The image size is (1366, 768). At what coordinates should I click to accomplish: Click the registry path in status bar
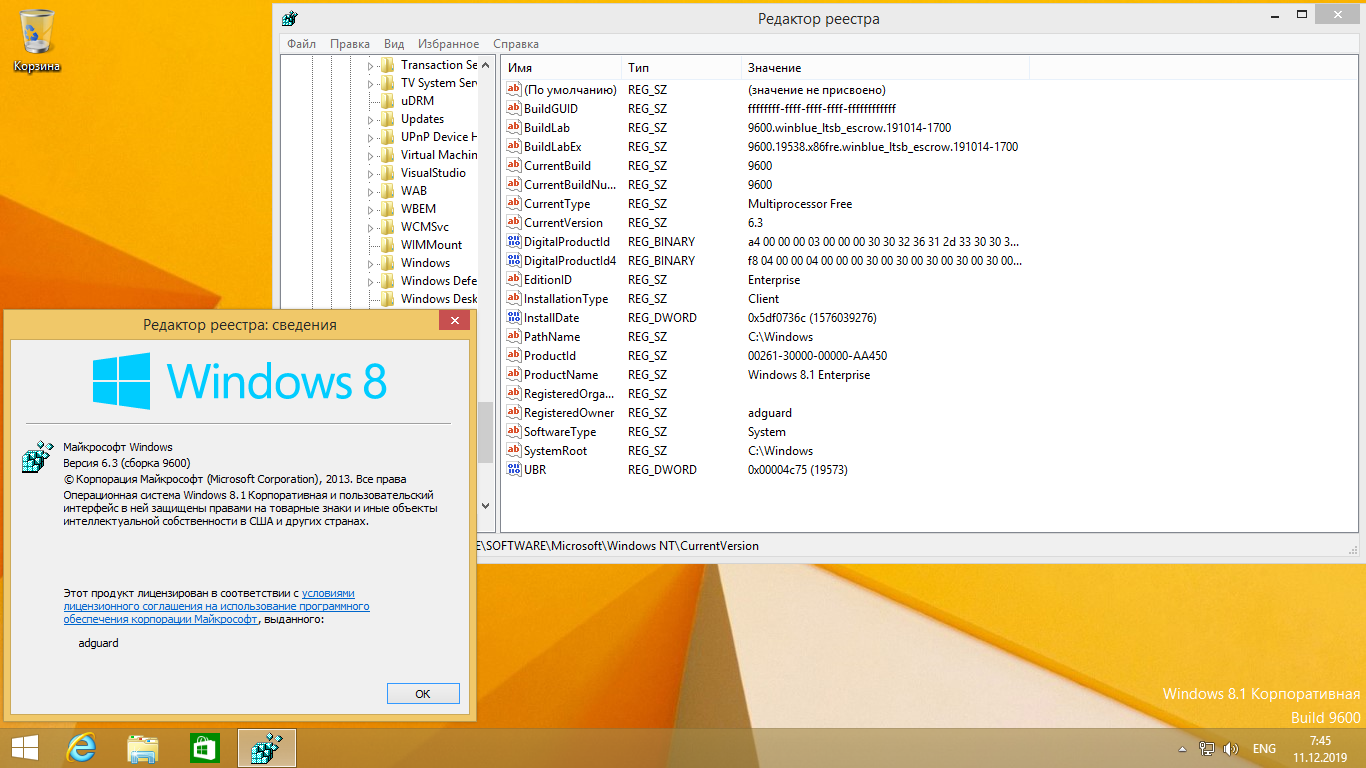pyautogui.click(x=619, y=546)
